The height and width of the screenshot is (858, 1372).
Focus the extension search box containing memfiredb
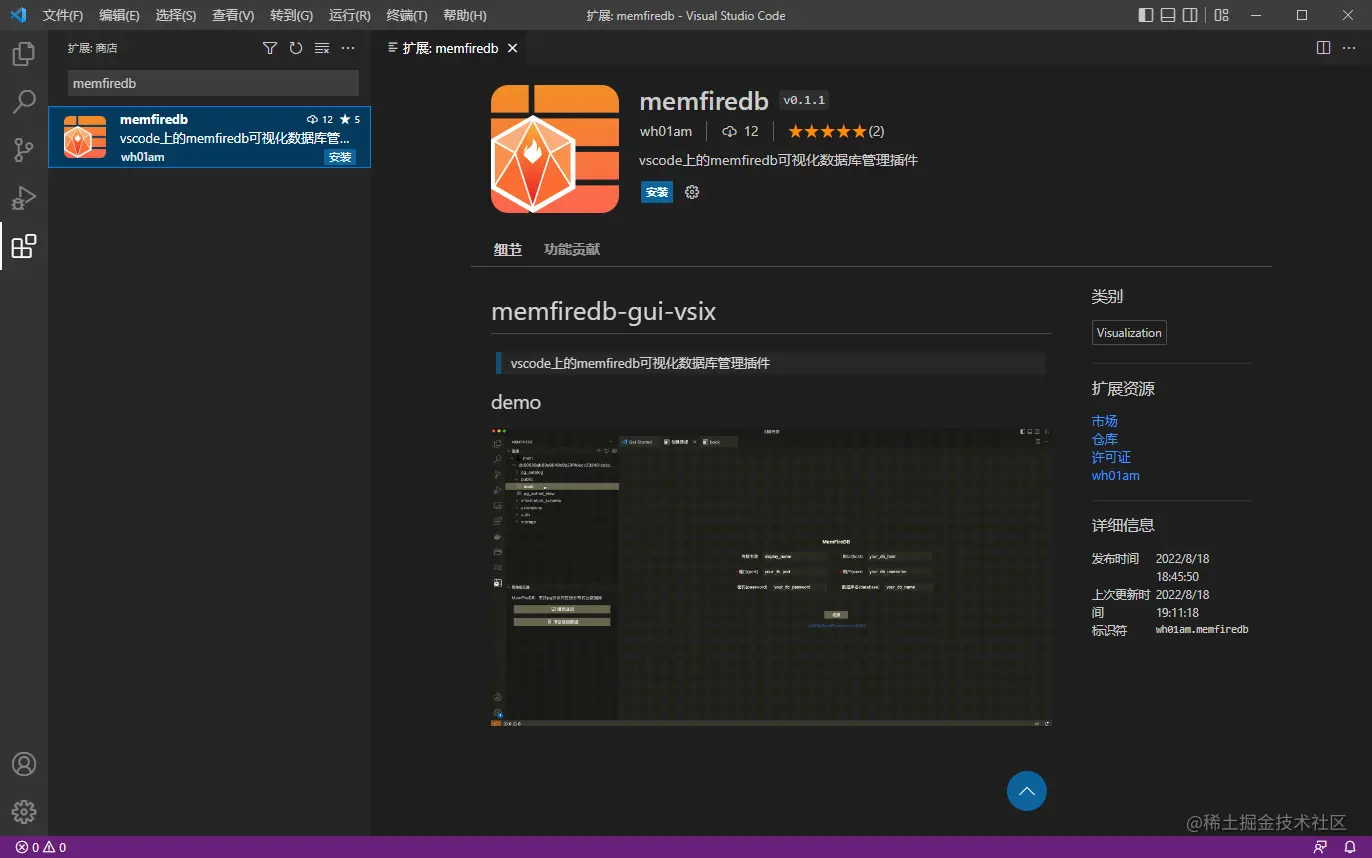click(213, 83)
